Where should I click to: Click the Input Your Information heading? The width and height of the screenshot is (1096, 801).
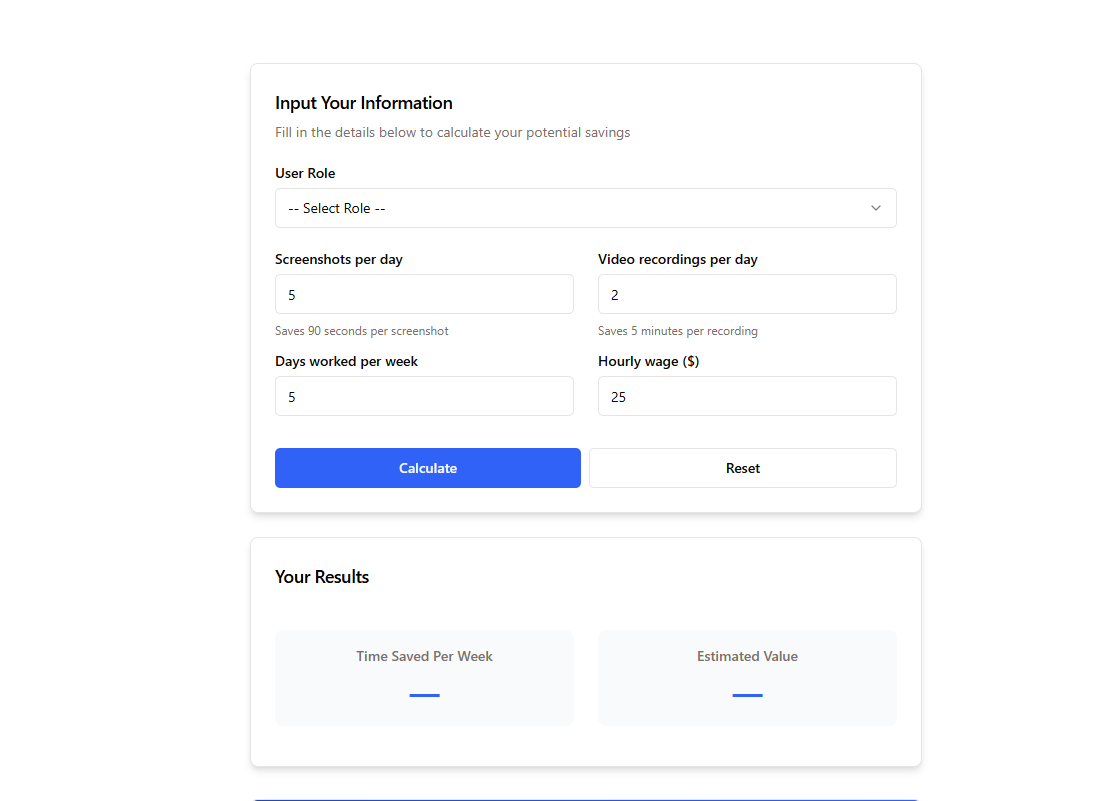click(x=364, y=103)
